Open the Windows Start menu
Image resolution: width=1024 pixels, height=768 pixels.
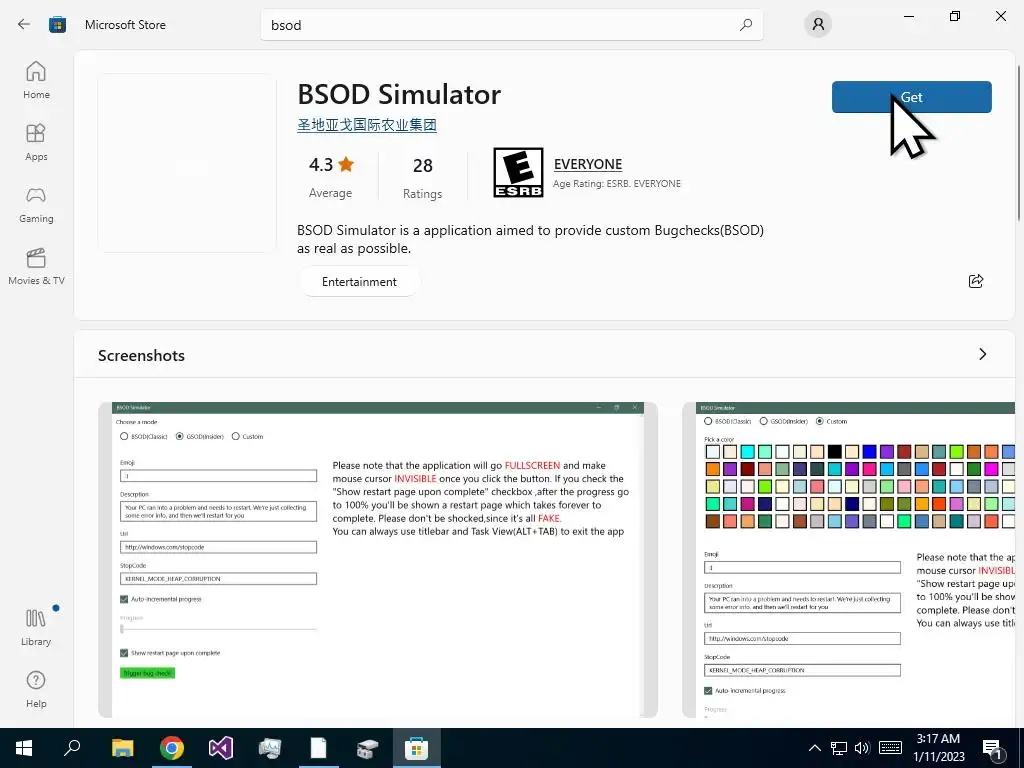click(24, 748)
